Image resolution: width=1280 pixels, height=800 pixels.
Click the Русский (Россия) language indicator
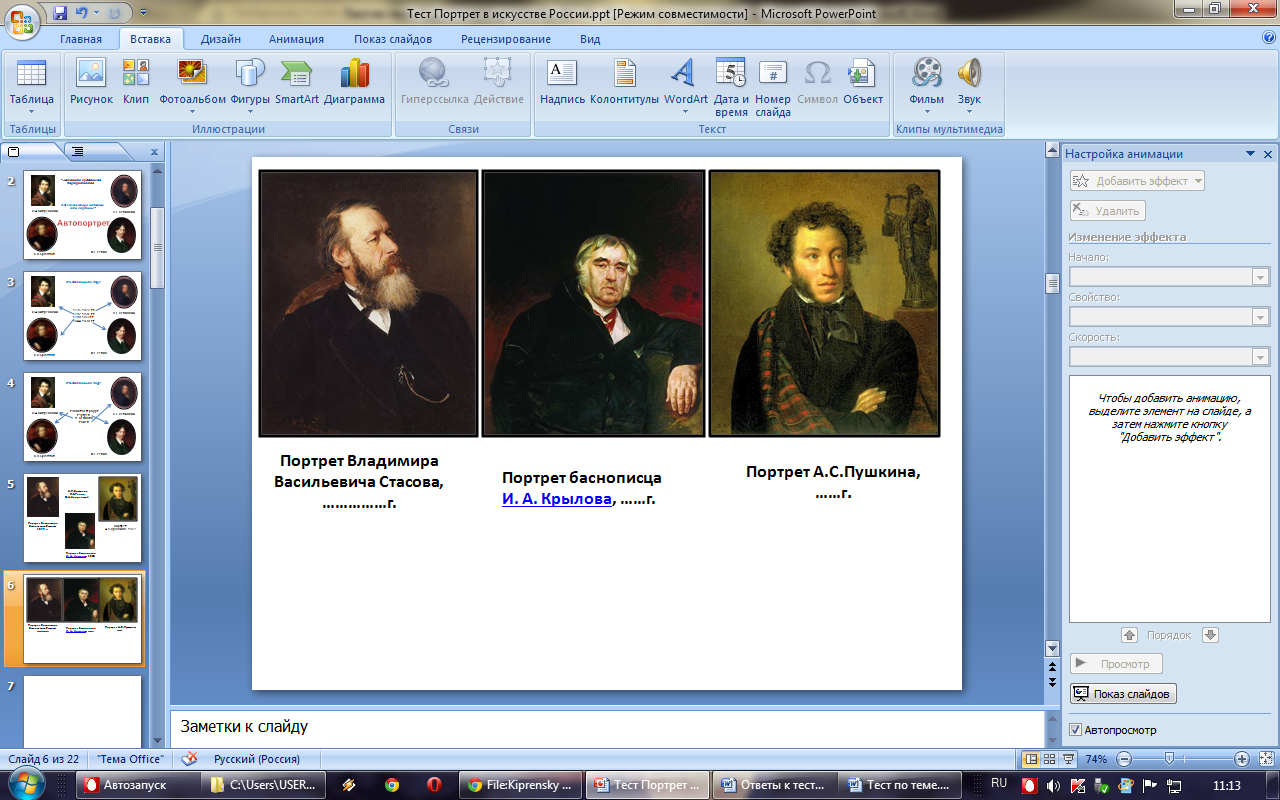[x=257, y=759]
